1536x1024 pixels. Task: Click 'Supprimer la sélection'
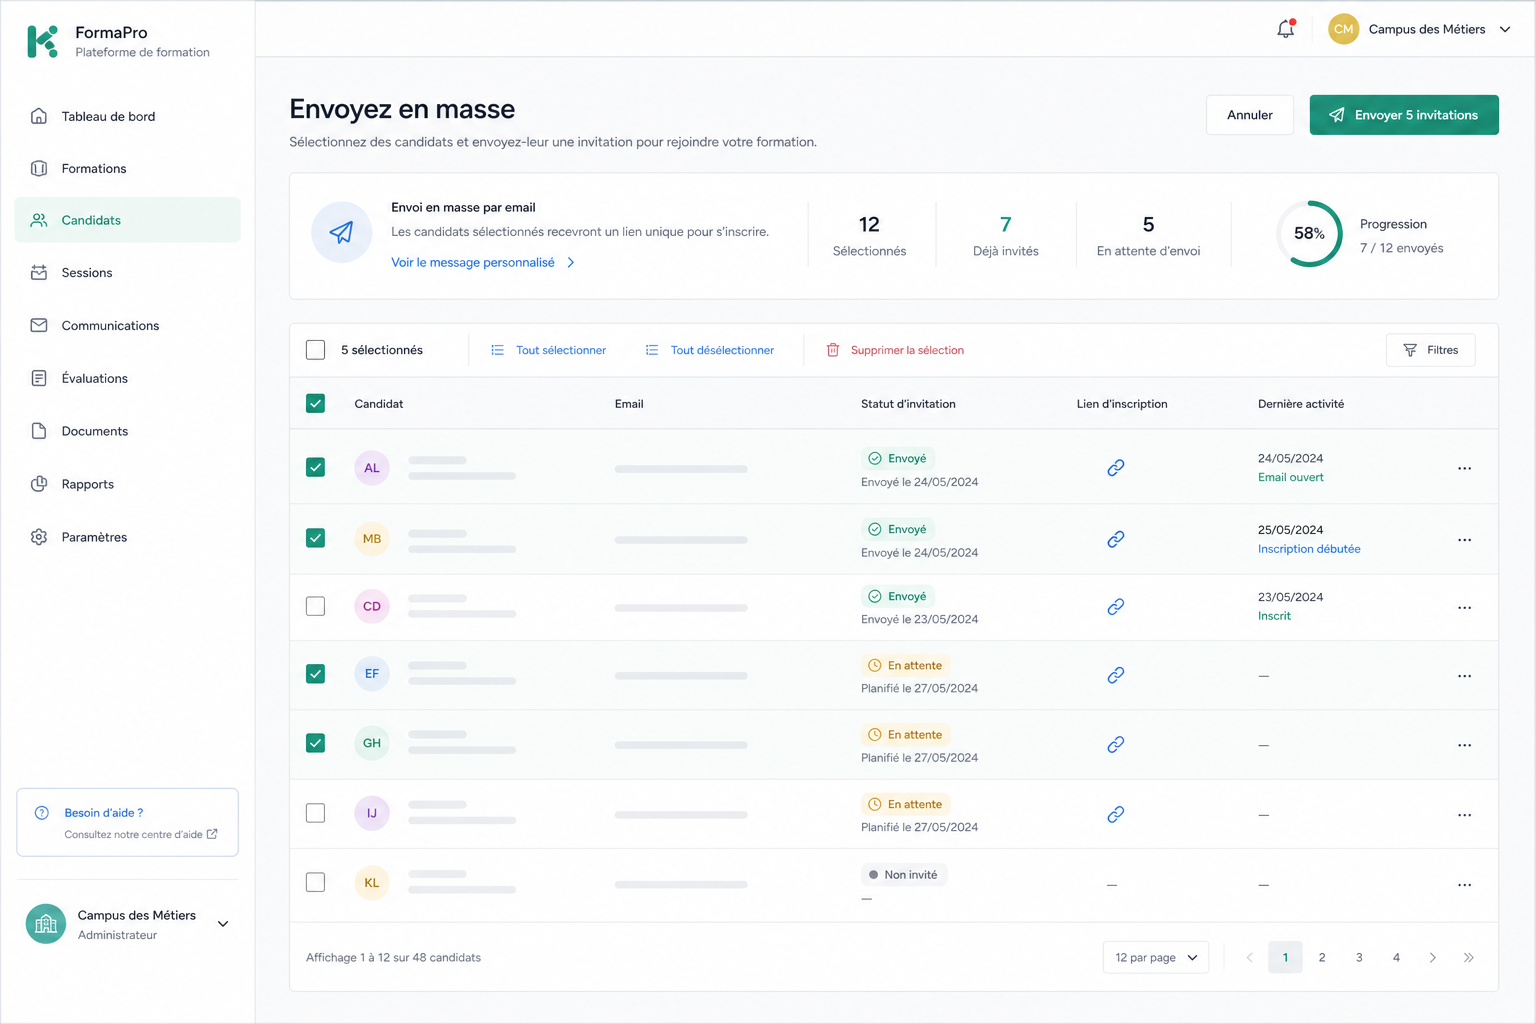[x=895, y=350]
